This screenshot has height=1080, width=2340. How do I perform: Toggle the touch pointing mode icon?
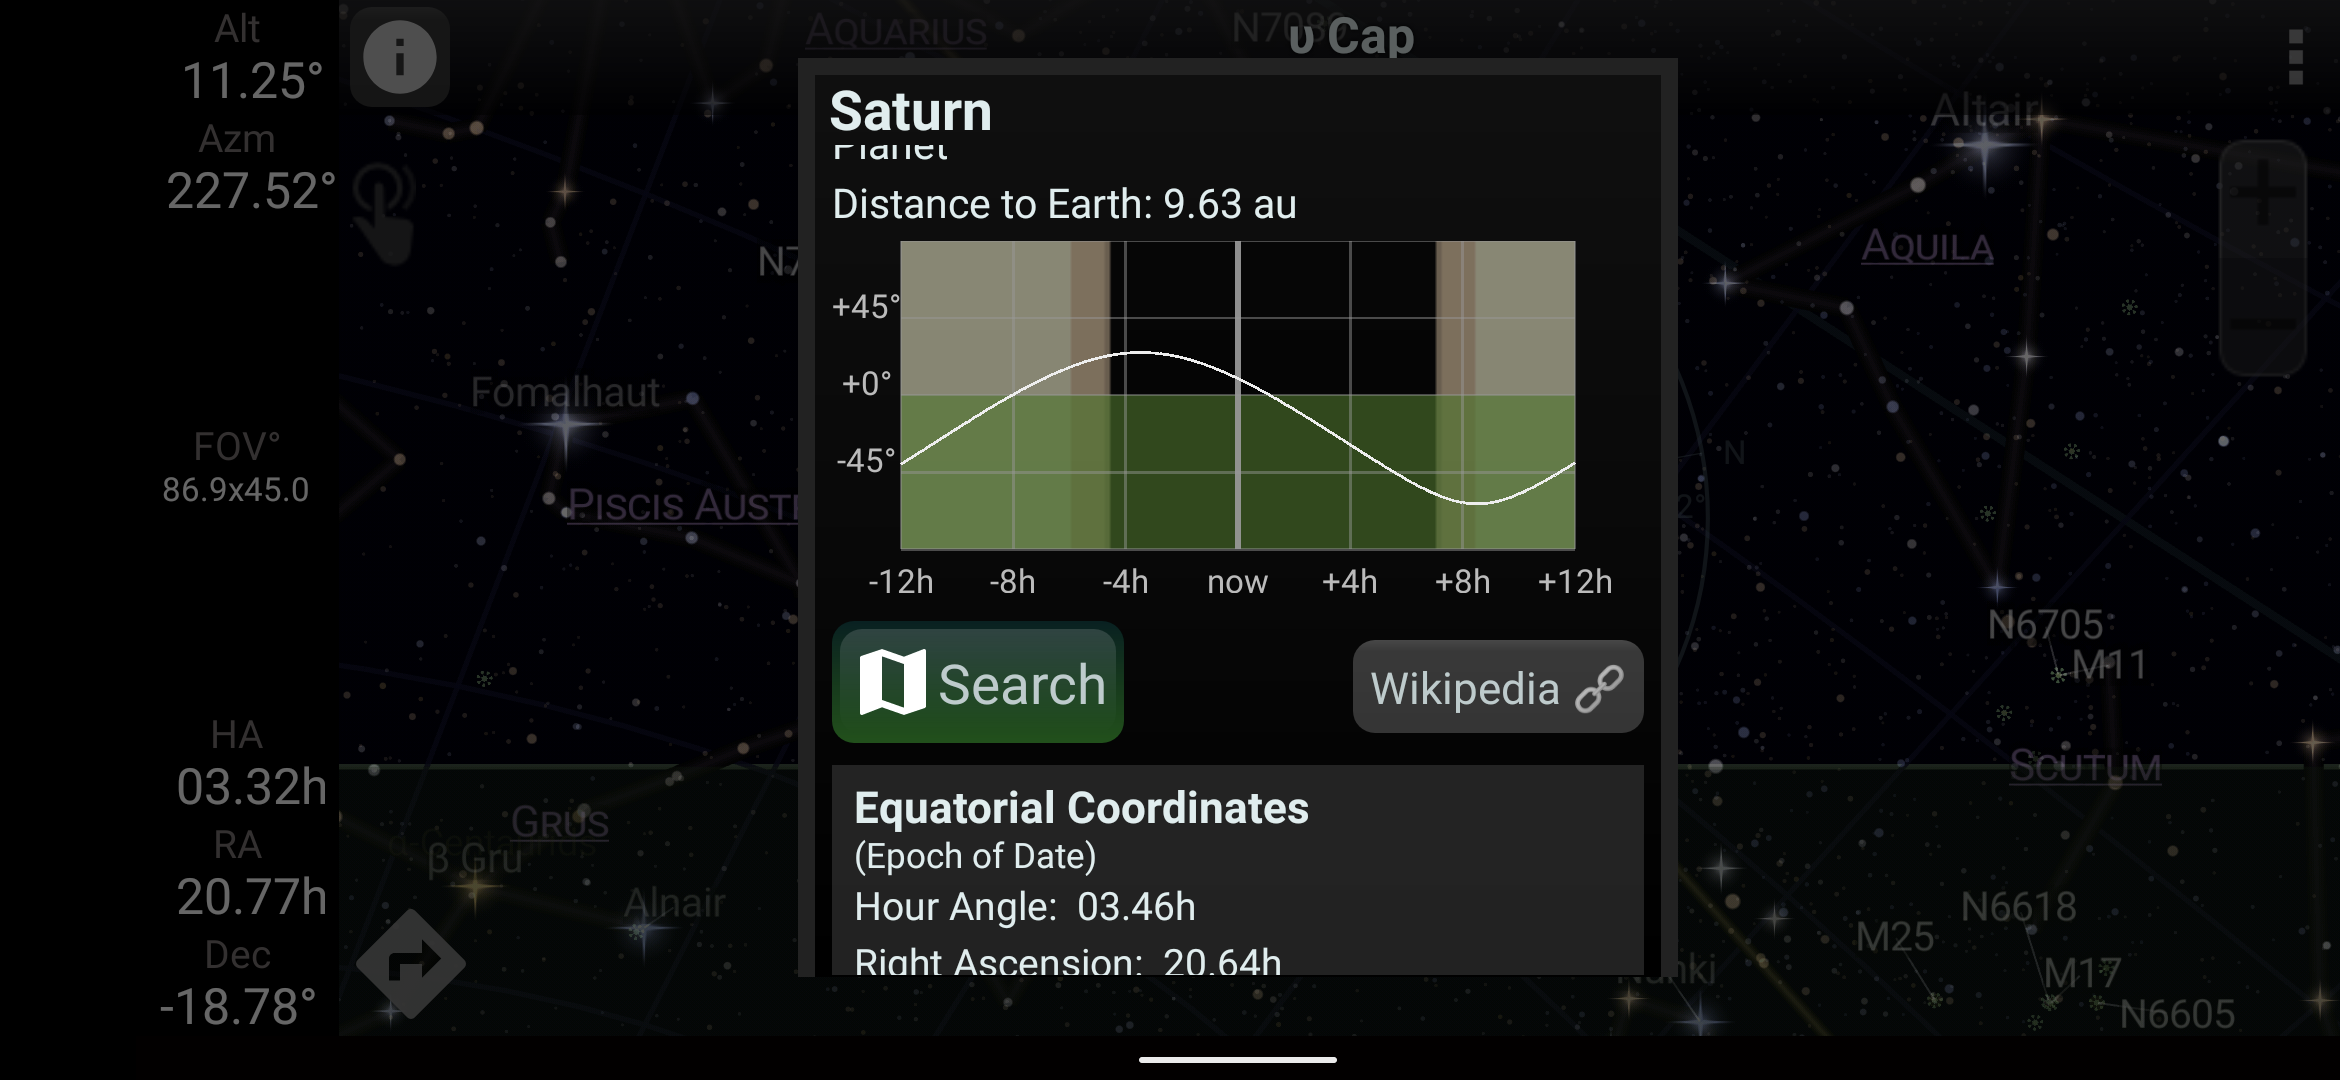[385, 212]
